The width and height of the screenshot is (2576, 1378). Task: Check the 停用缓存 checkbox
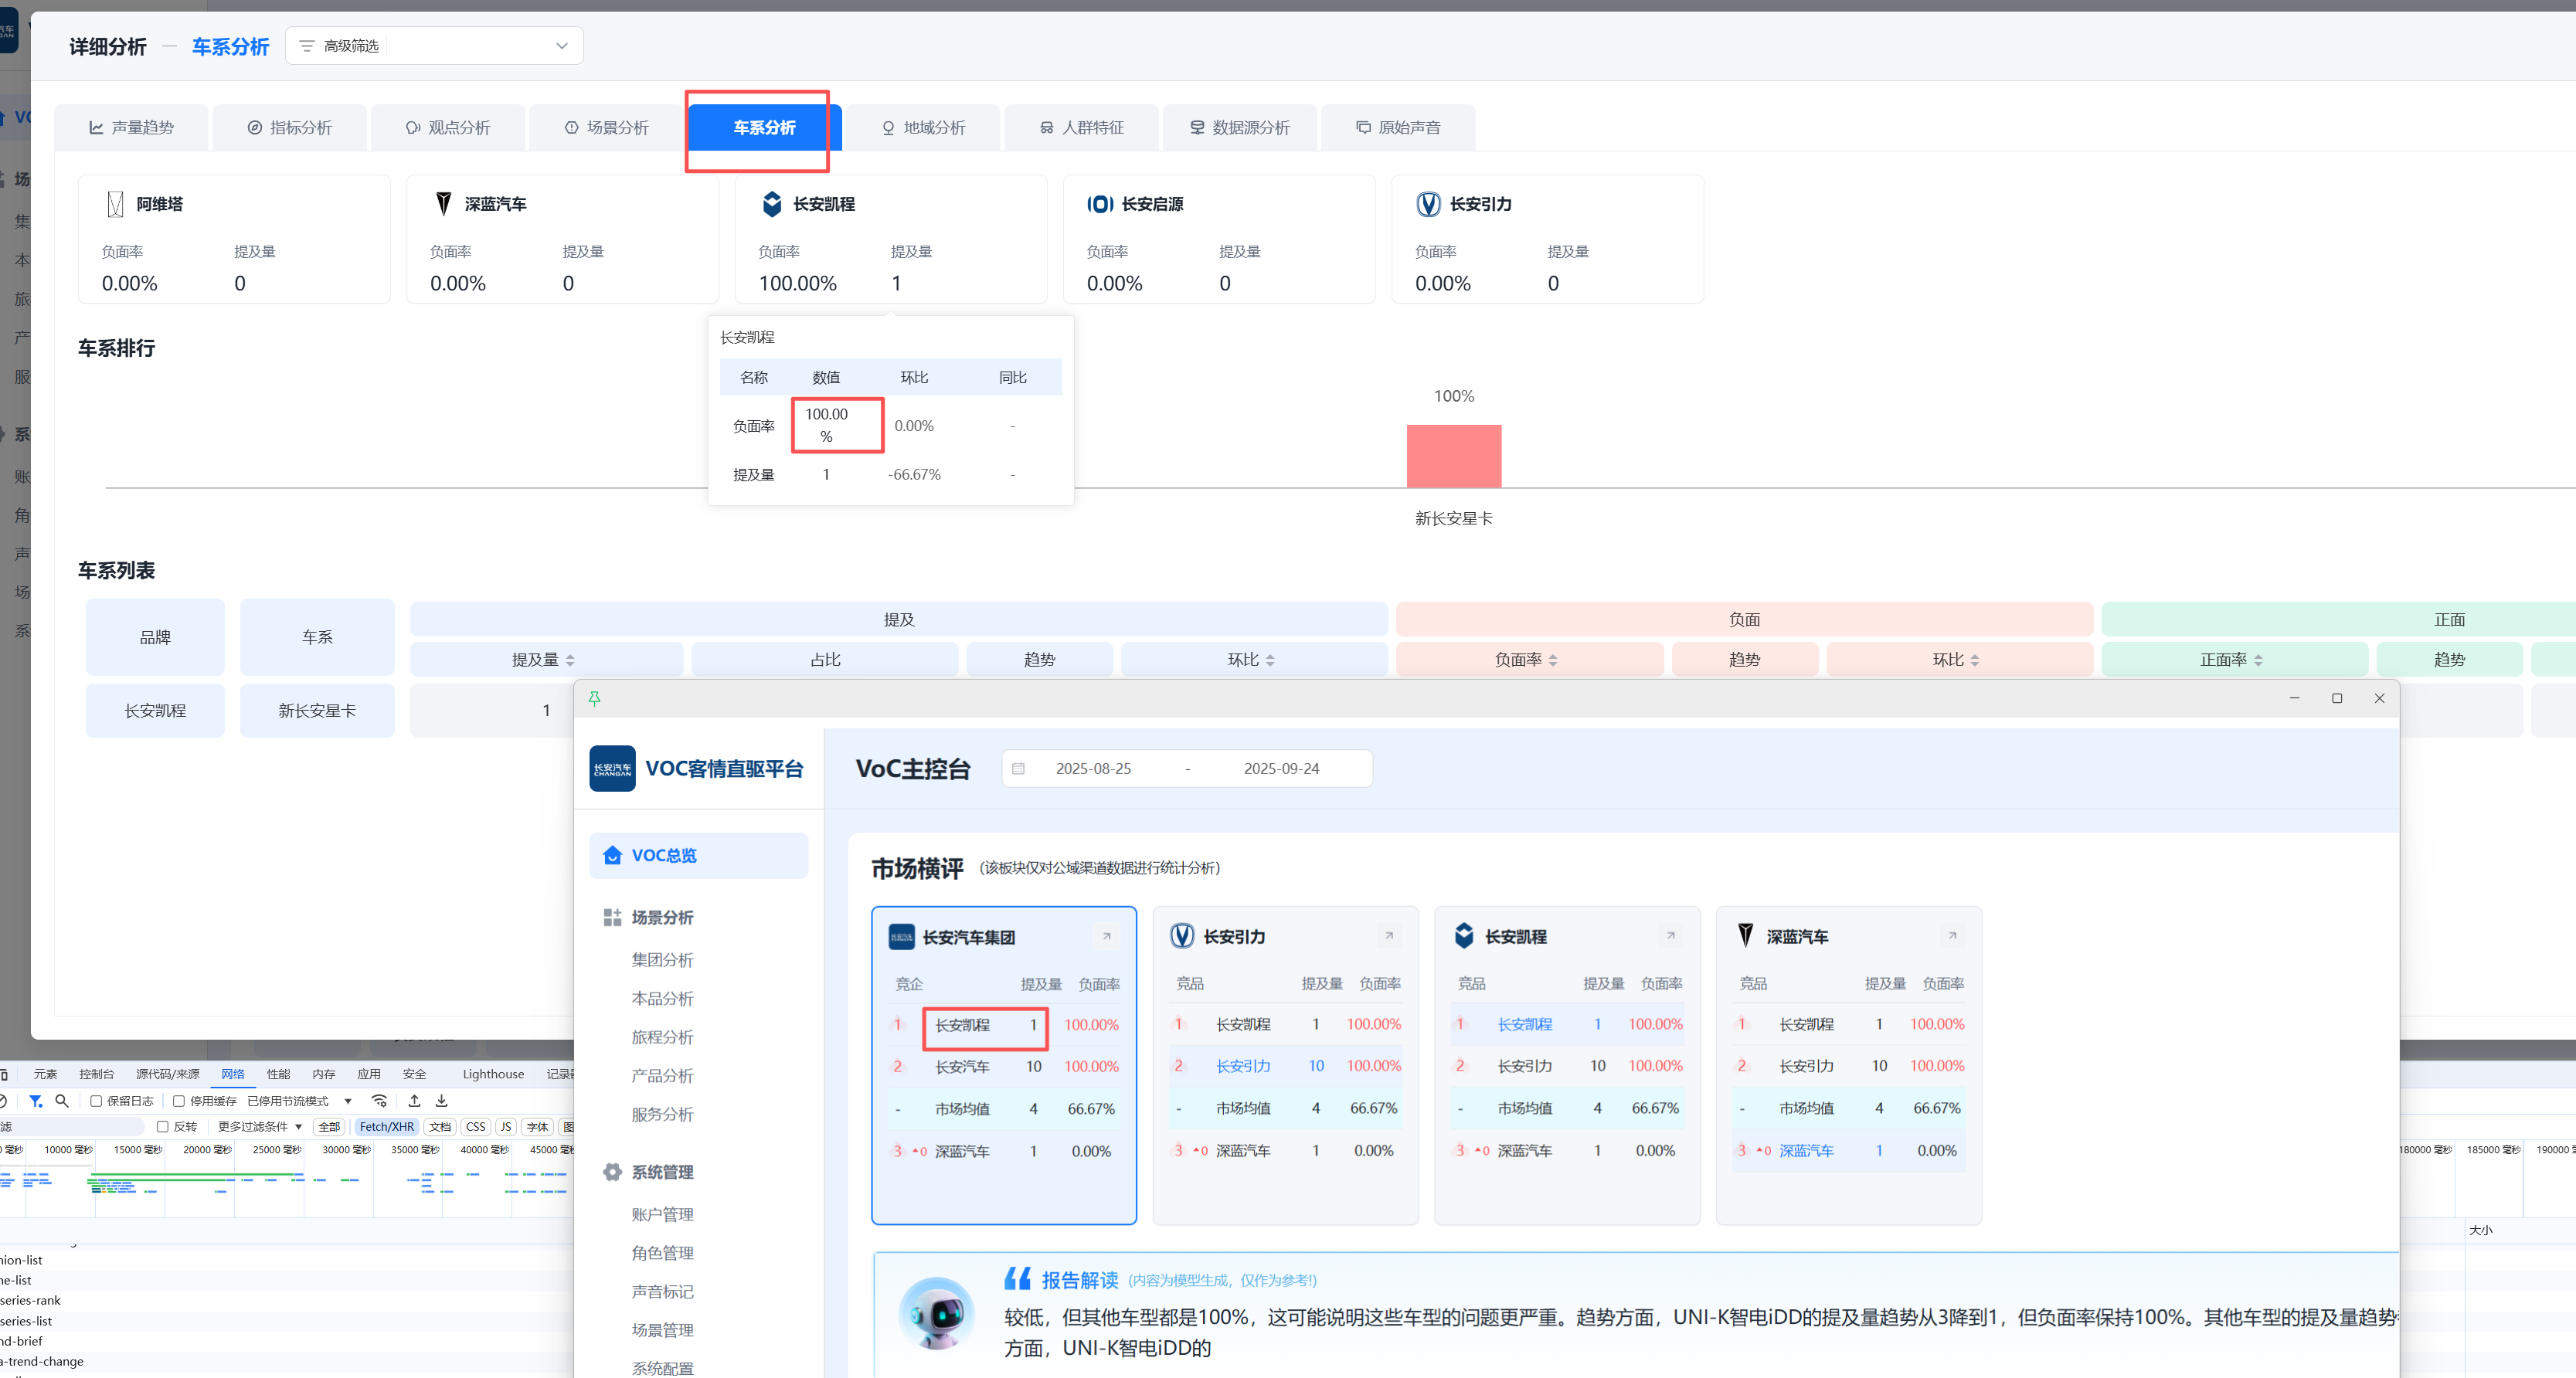coord(179,1101)
